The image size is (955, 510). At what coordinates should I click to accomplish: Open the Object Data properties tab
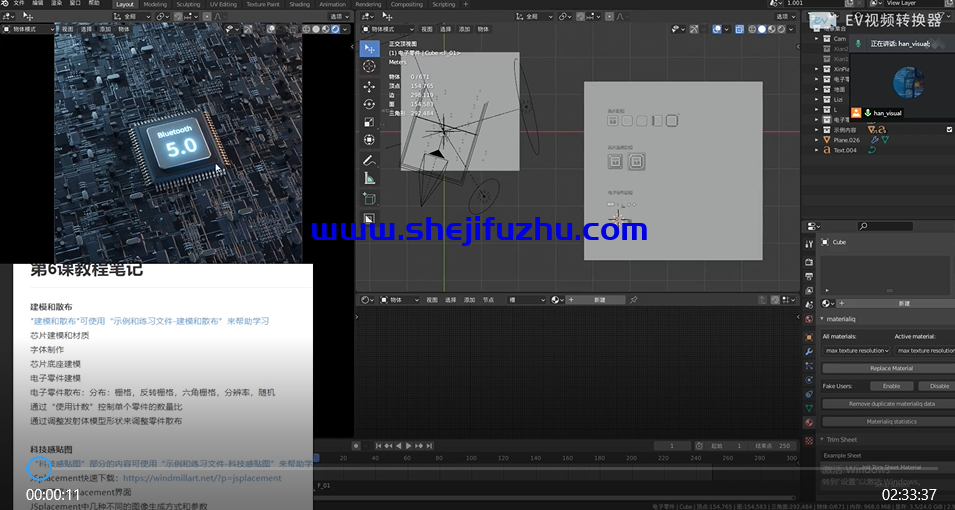click(x=809, y=408)
